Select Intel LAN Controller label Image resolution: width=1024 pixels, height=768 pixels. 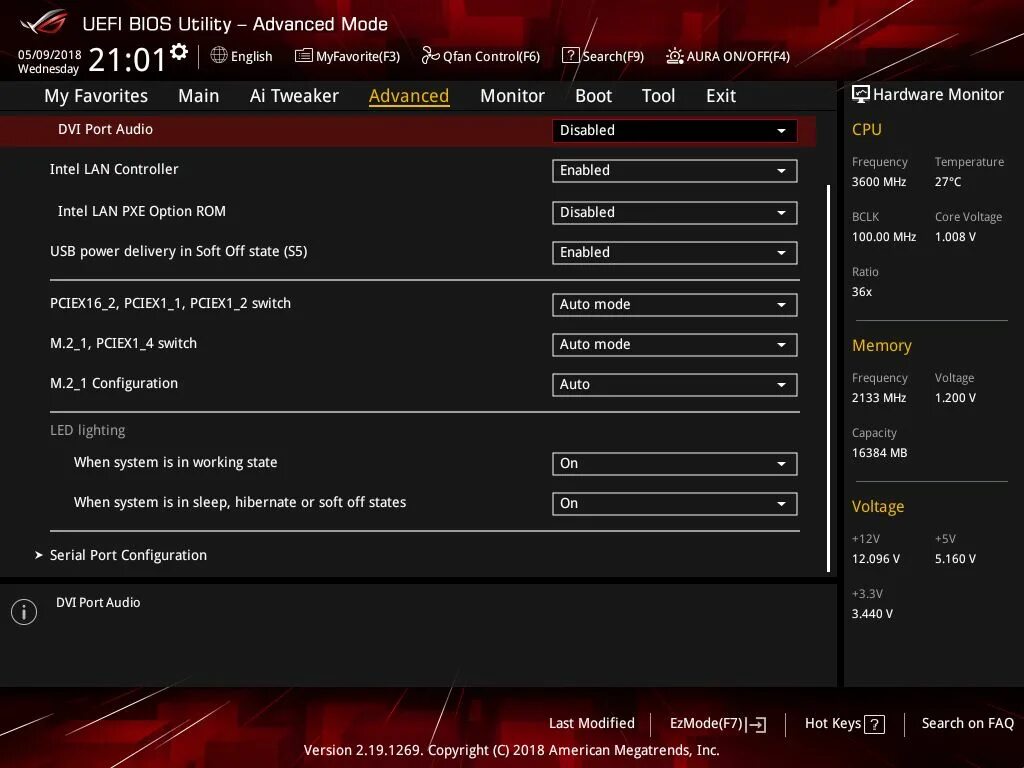click(x=114, y=169)
